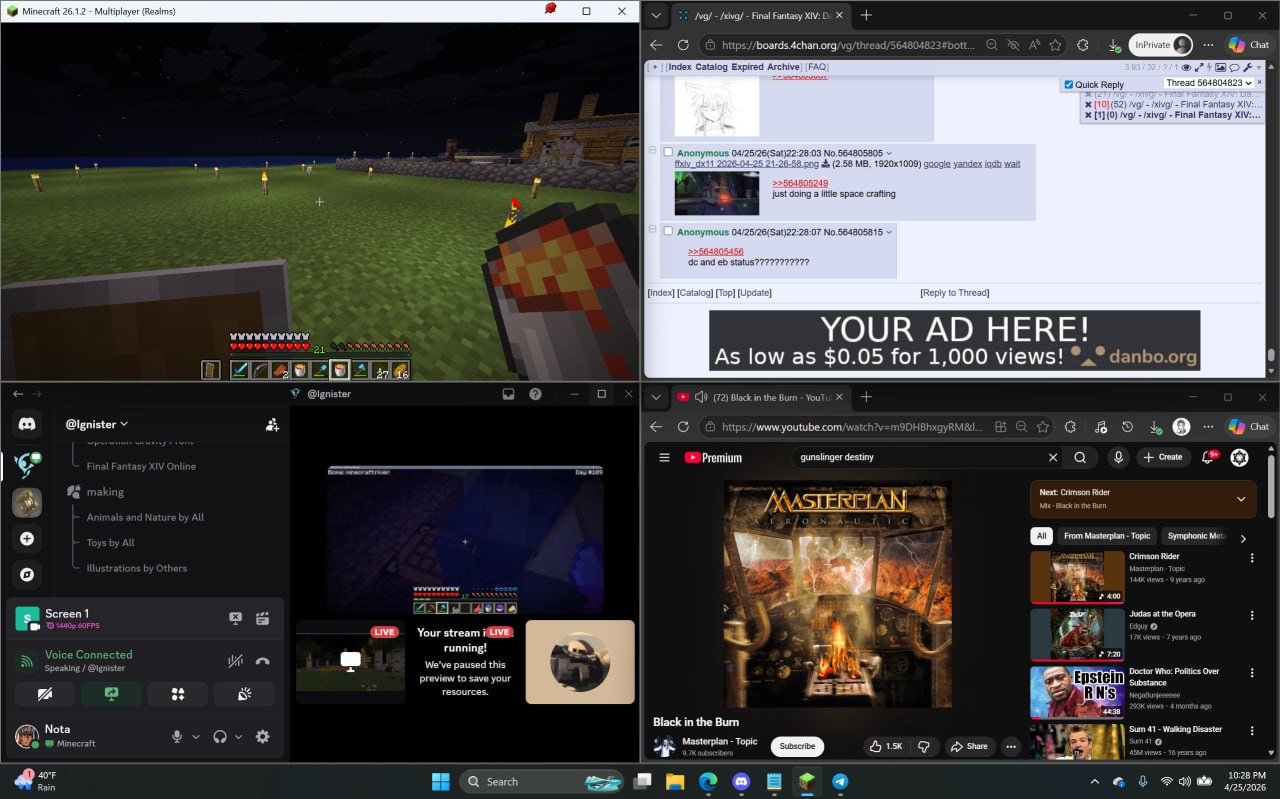1280x799 pixels.
Task: Open post menu arrow for No.564805815
Action: [889, 232]
